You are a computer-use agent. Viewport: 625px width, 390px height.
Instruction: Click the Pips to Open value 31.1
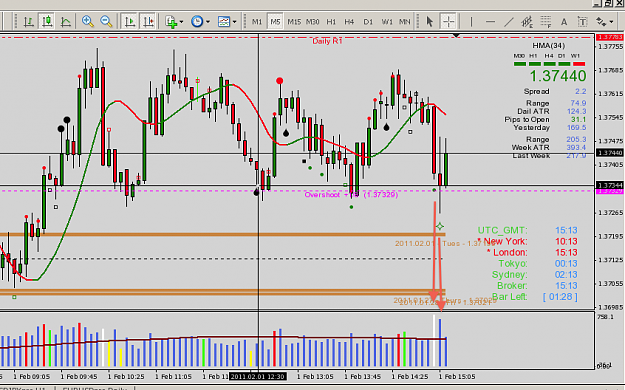click(578, 119)
